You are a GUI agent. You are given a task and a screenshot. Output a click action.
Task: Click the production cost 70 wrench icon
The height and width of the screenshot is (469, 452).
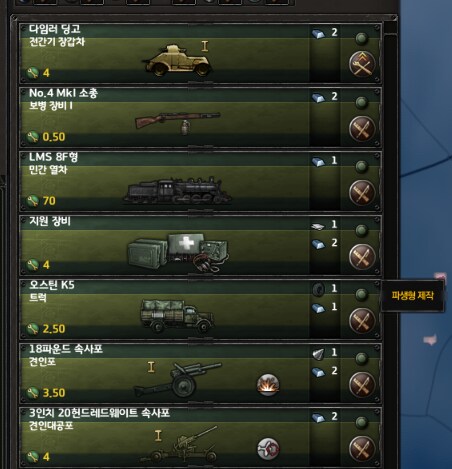point(33,201)
